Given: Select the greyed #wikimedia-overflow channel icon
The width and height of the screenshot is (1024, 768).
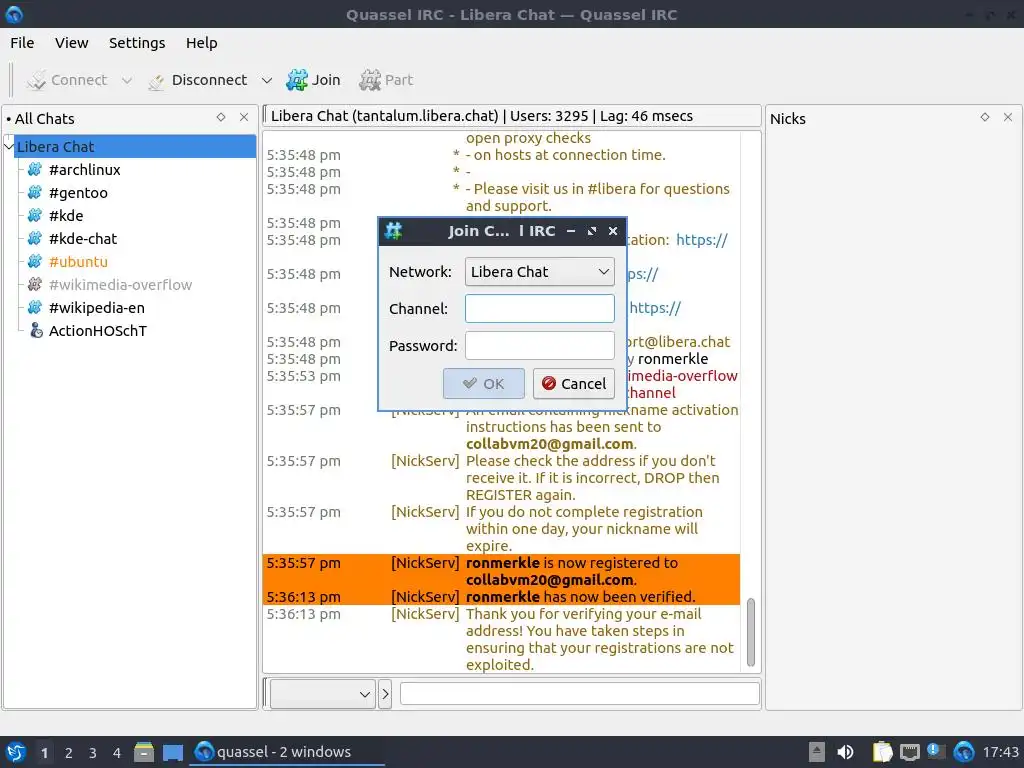Looking at the screenshot, I should [35, 285].
